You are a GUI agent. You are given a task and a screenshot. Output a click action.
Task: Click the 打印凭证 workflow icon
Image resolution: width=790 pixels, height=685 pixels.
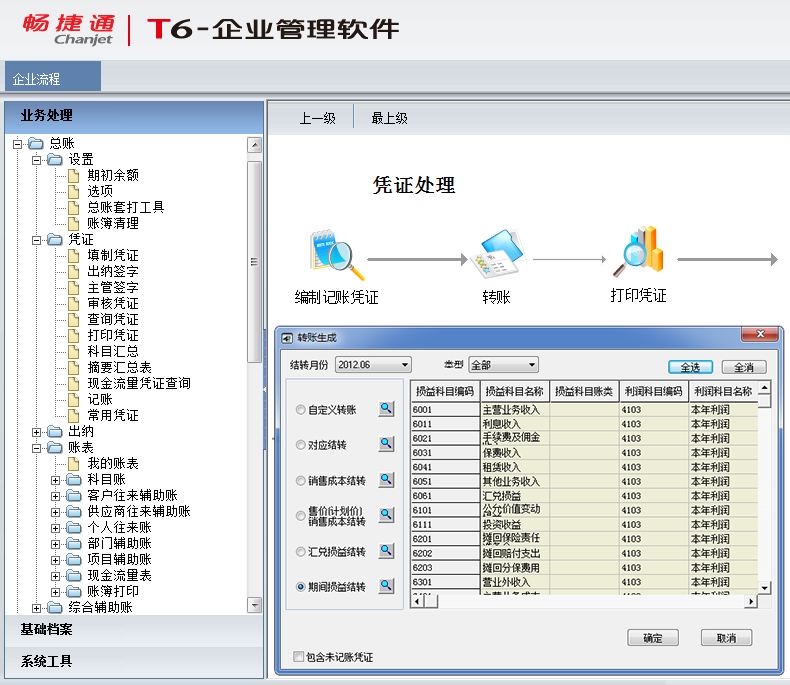click(638, 254)
